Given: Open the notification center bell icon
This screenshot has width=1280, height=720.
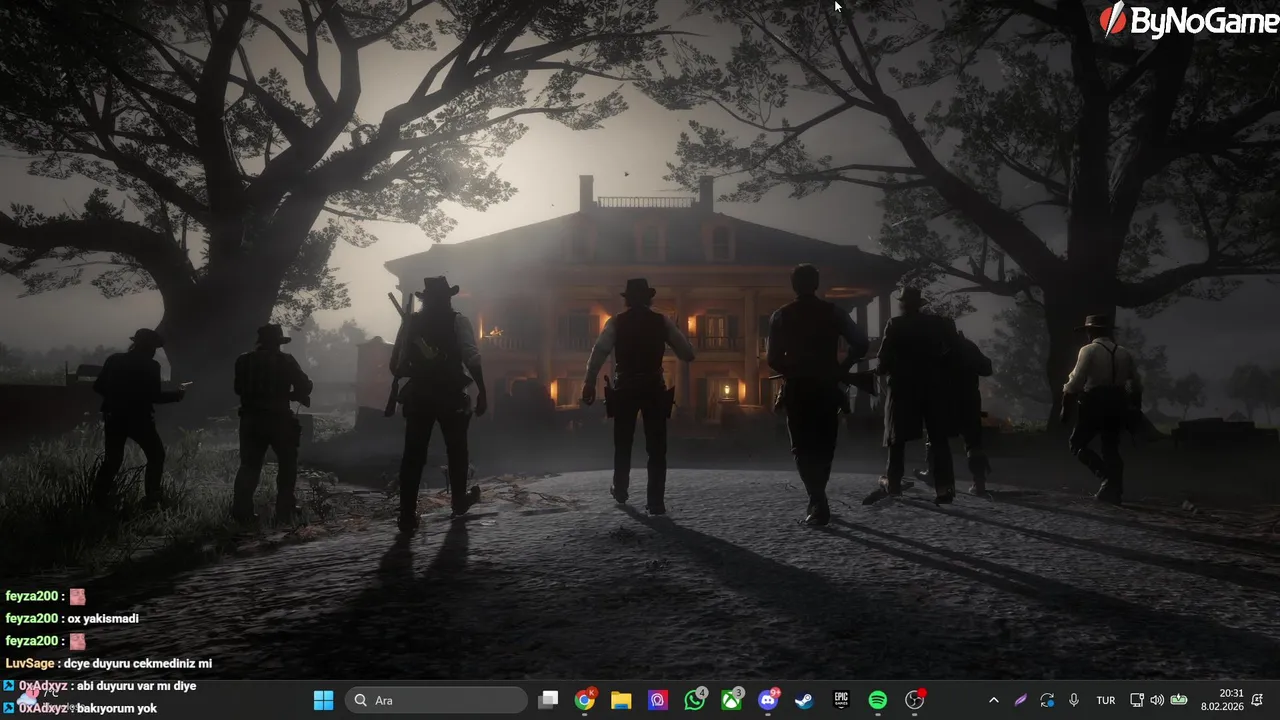Looking at the screenshot, I should coord(1257,700).
